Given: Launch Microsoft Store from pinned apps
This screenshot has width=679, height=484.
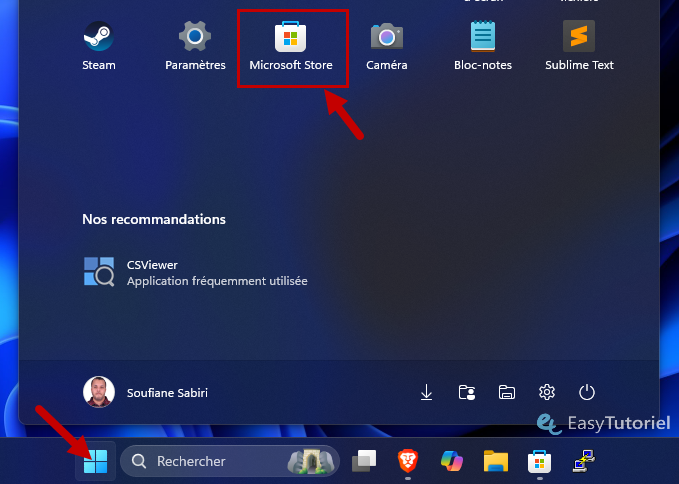Looking at the screenshot, I should click(291, 46).
